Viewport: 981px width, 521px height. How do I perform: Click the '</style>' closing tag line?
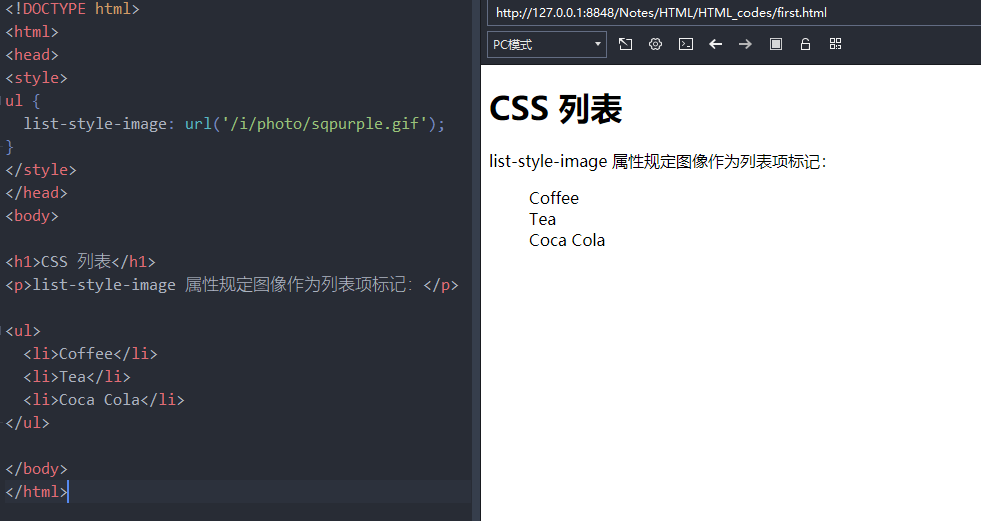[41, 170]
